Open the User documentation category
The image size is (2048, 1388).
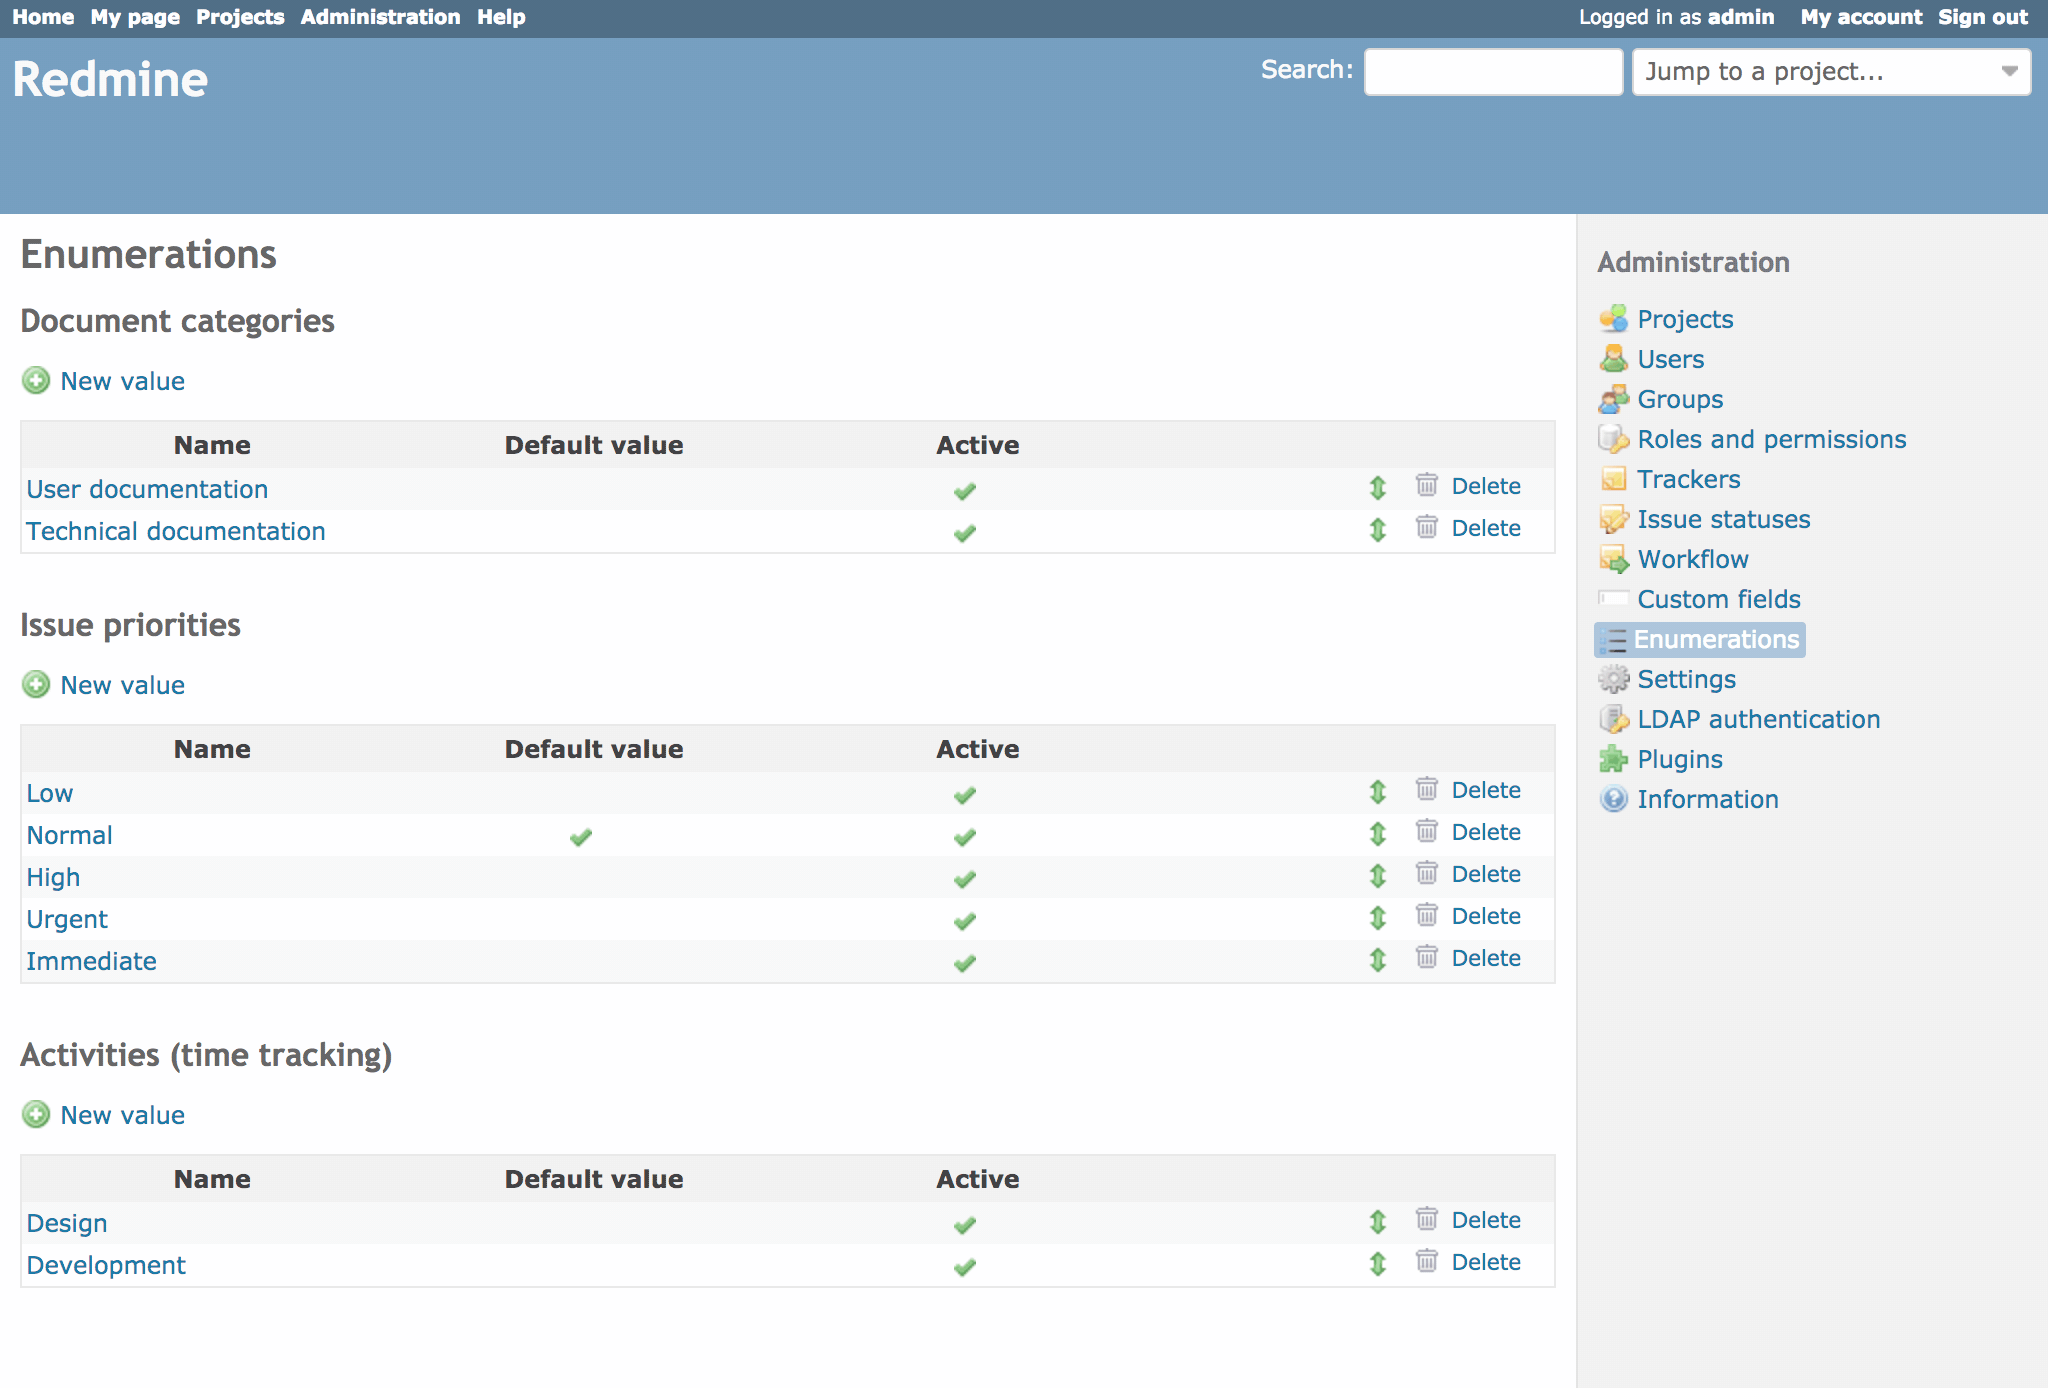point(147,489)
